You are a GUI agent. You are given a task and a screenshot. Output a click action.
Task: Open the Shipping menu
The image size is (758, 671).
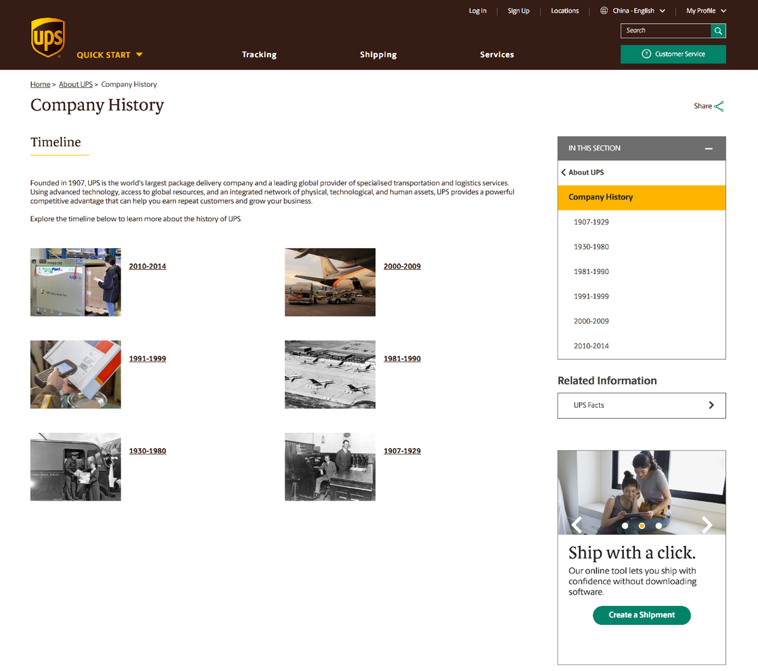[x=378, y=55]
